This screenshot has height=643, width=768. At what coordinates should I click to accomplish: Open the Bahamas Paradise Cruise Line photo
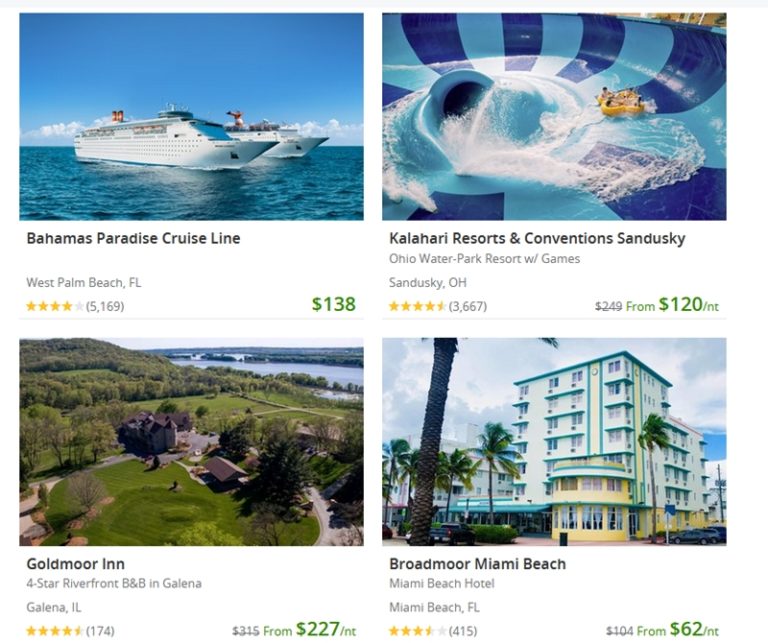[192, 117]
